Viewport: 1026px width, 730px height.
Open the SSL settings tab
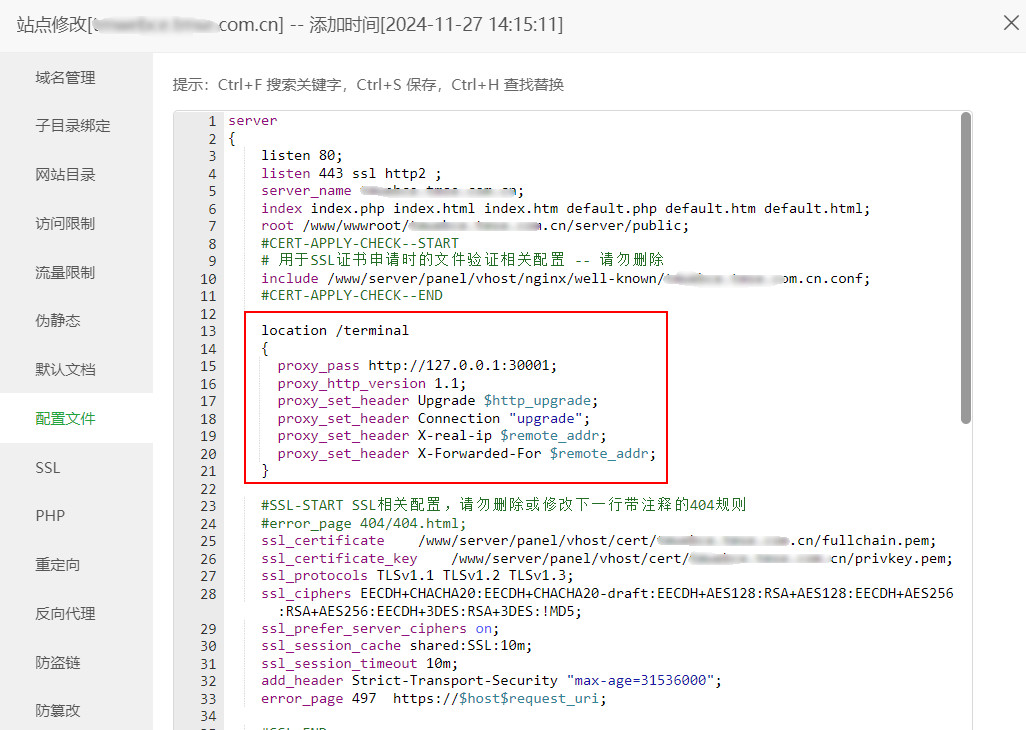[x=48, y=468]
